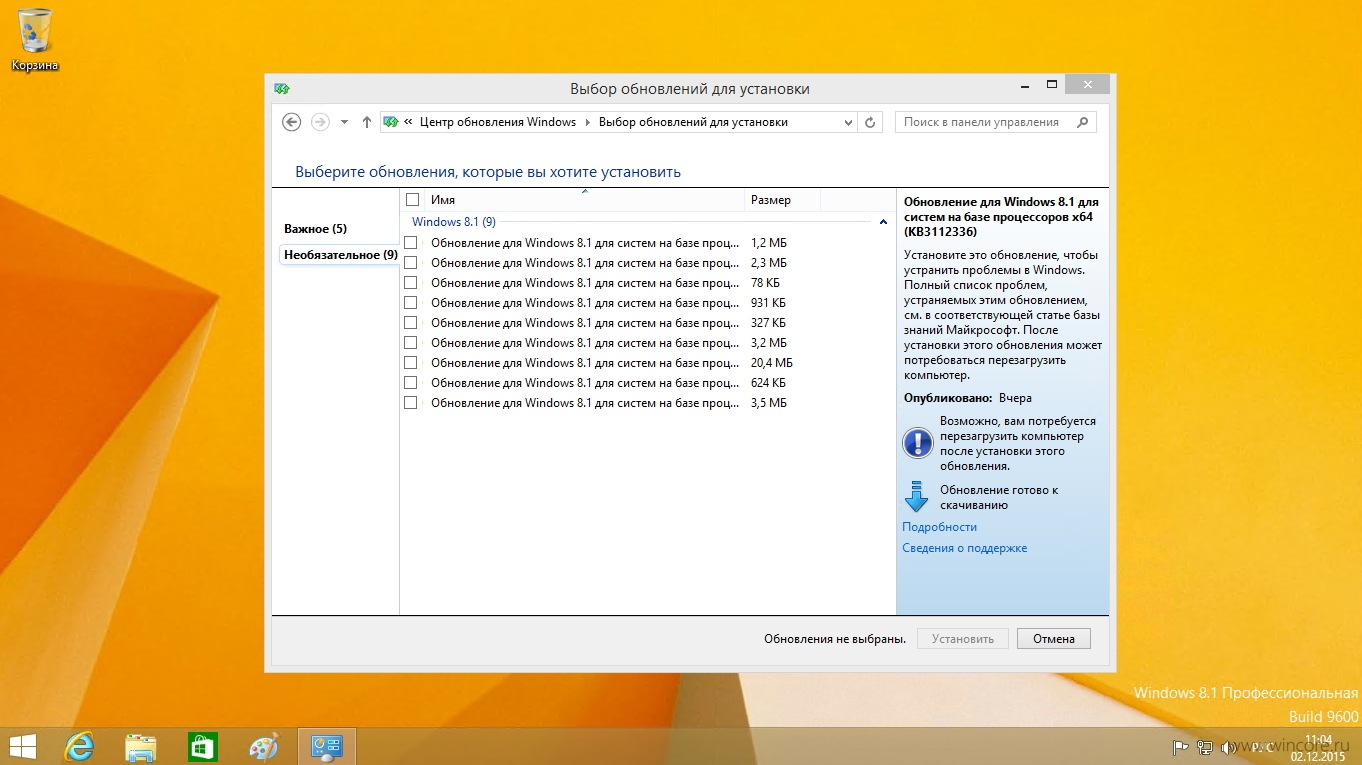Image resolution: width=1362 pixels, height=765 pixels.
Task: Select the 20,4 МБ update checkbox
Action: click(410, 362)
